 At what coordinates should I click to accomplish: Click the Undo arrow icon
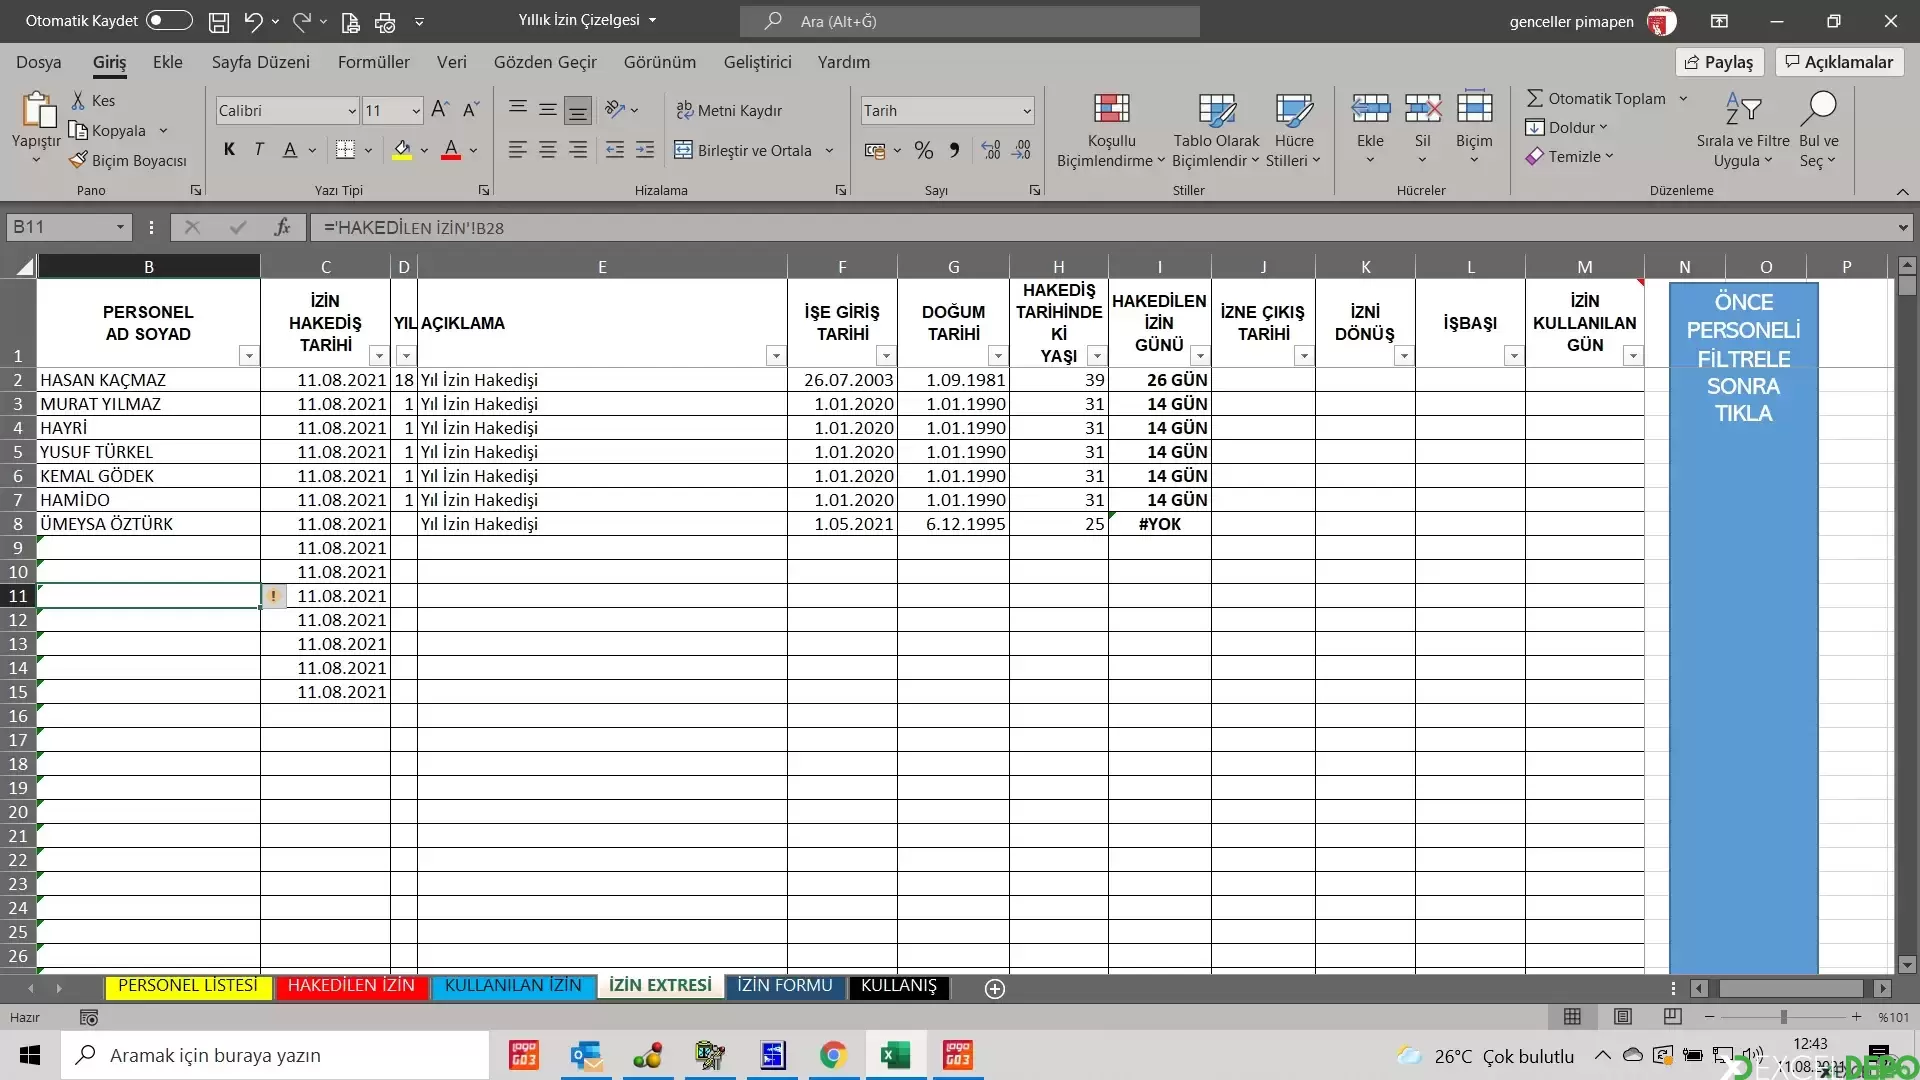click(252, 21)
